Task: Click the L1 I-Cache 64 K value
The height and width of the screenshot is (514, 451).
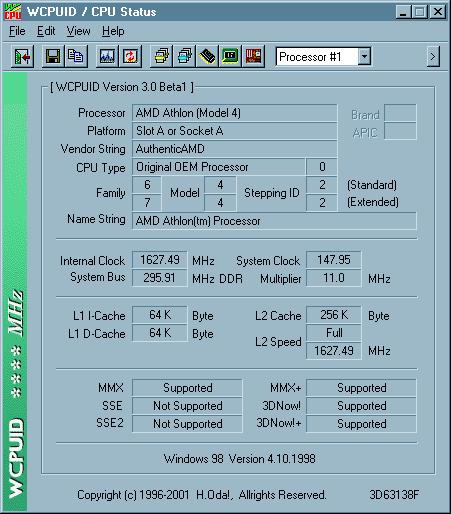Action: point(160,315)
